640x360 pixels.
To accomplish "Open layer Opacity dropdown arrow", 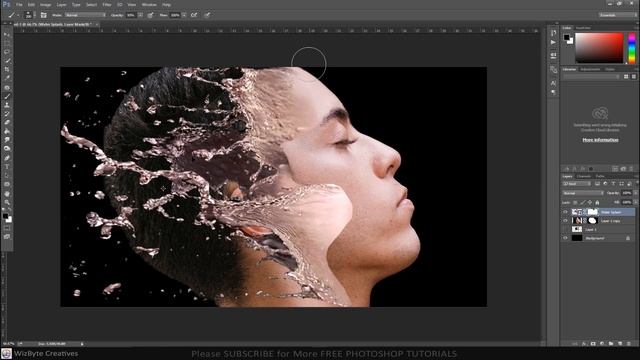I will (x=635, y=193).
